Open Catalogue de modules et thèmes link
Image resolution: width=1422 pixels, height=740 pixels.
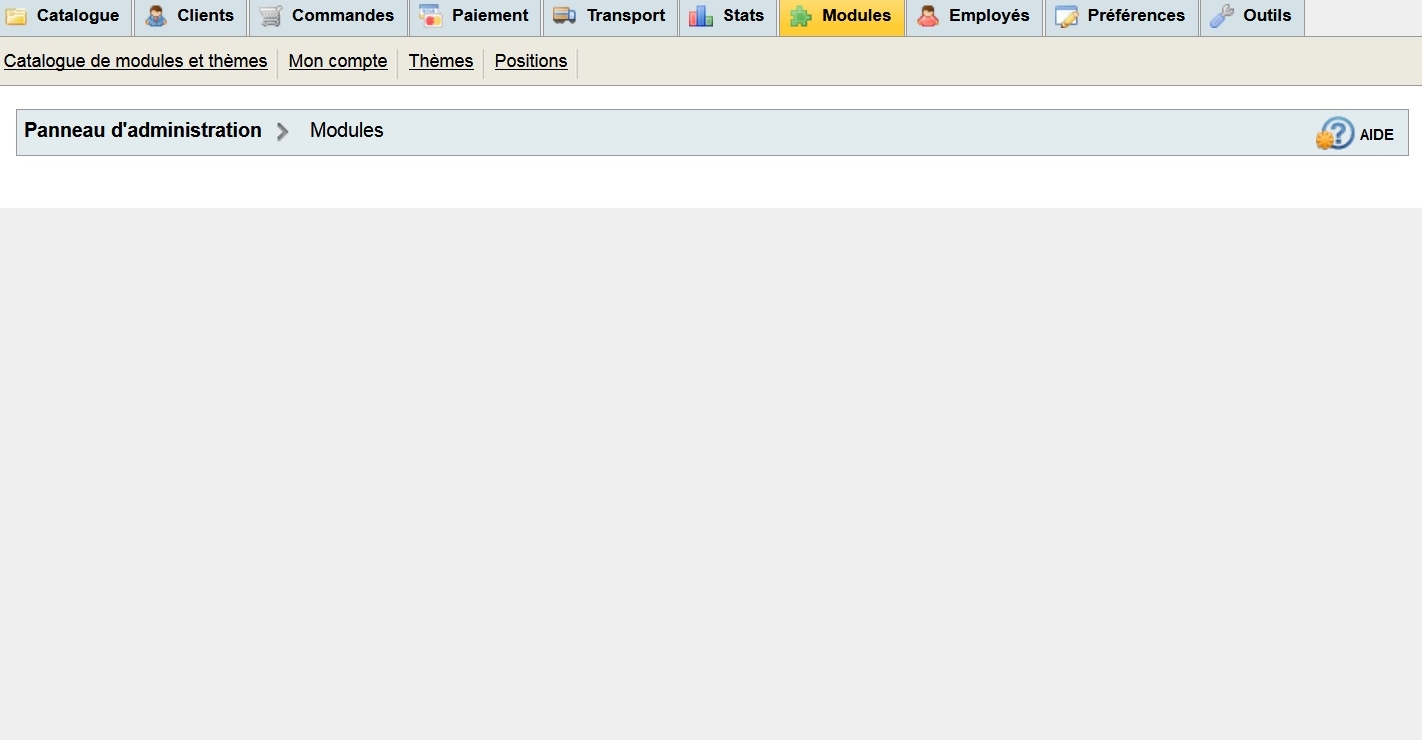pos(136,61)
